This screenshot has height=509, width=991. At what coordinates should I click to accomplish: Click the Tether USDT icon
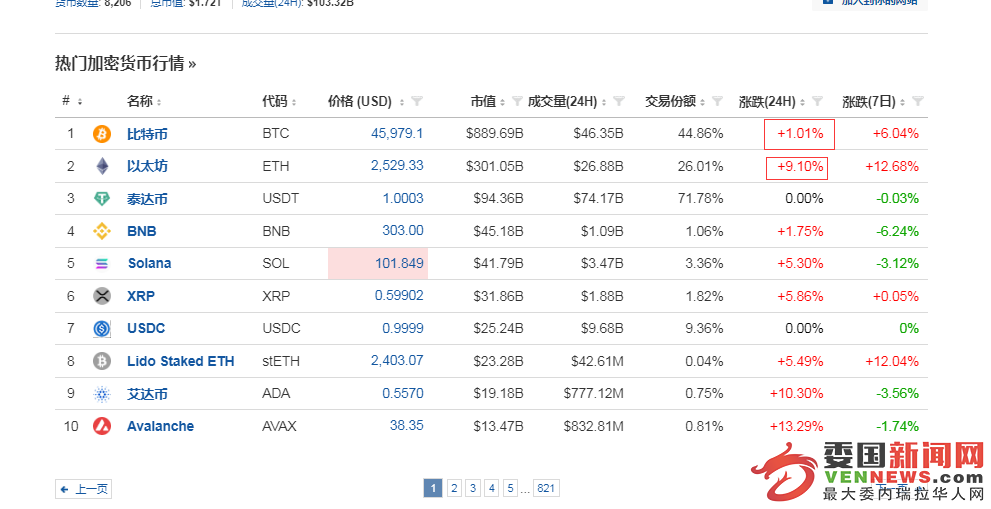tap(102, 199)
